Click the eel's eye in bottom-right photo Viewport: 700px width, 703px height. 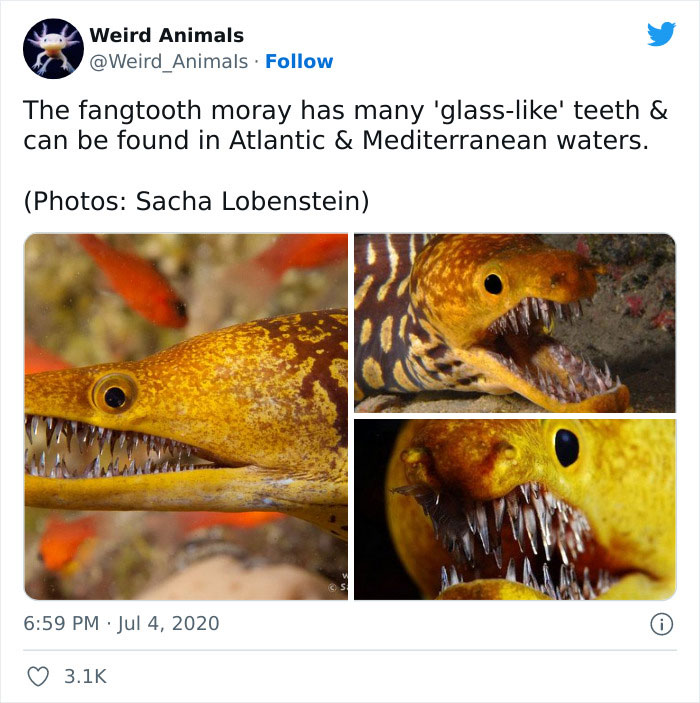pyautogui.click(x=566, y=447)
